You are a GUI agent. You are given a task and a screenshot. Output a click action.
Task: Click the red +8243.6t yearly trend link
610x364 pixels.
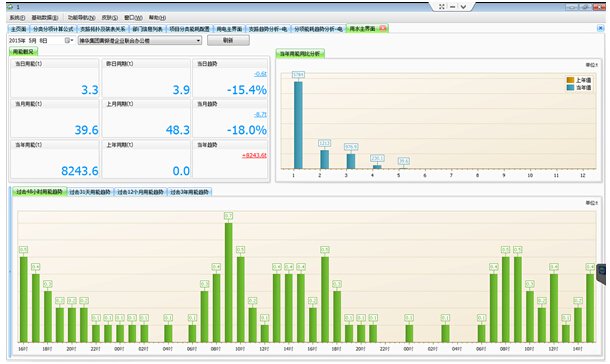pos(254,155)
